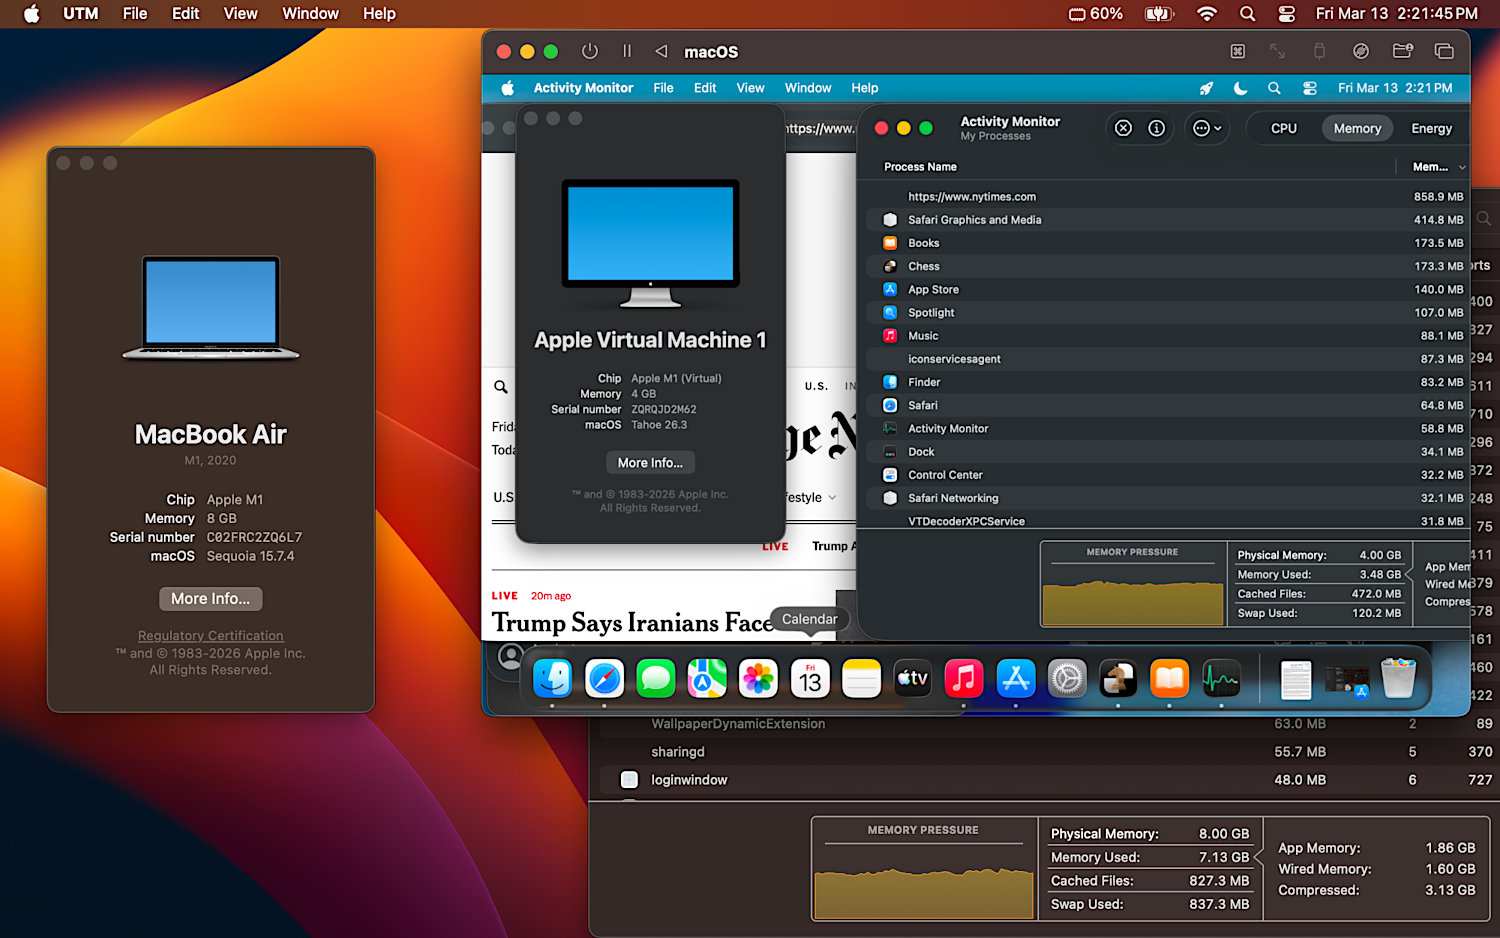
Task: Open Control Center in the guest menu bar
Action: click(x=1309, y=88)
